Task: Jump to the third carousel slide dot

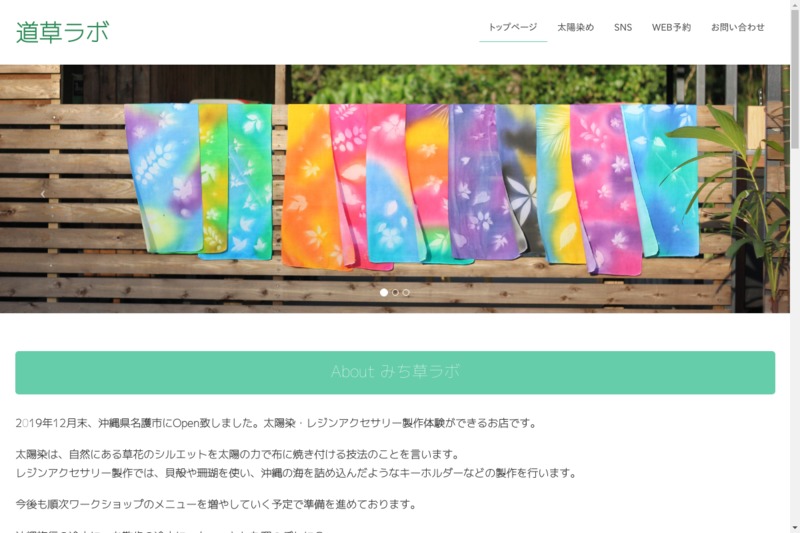Action: [406, 292]
